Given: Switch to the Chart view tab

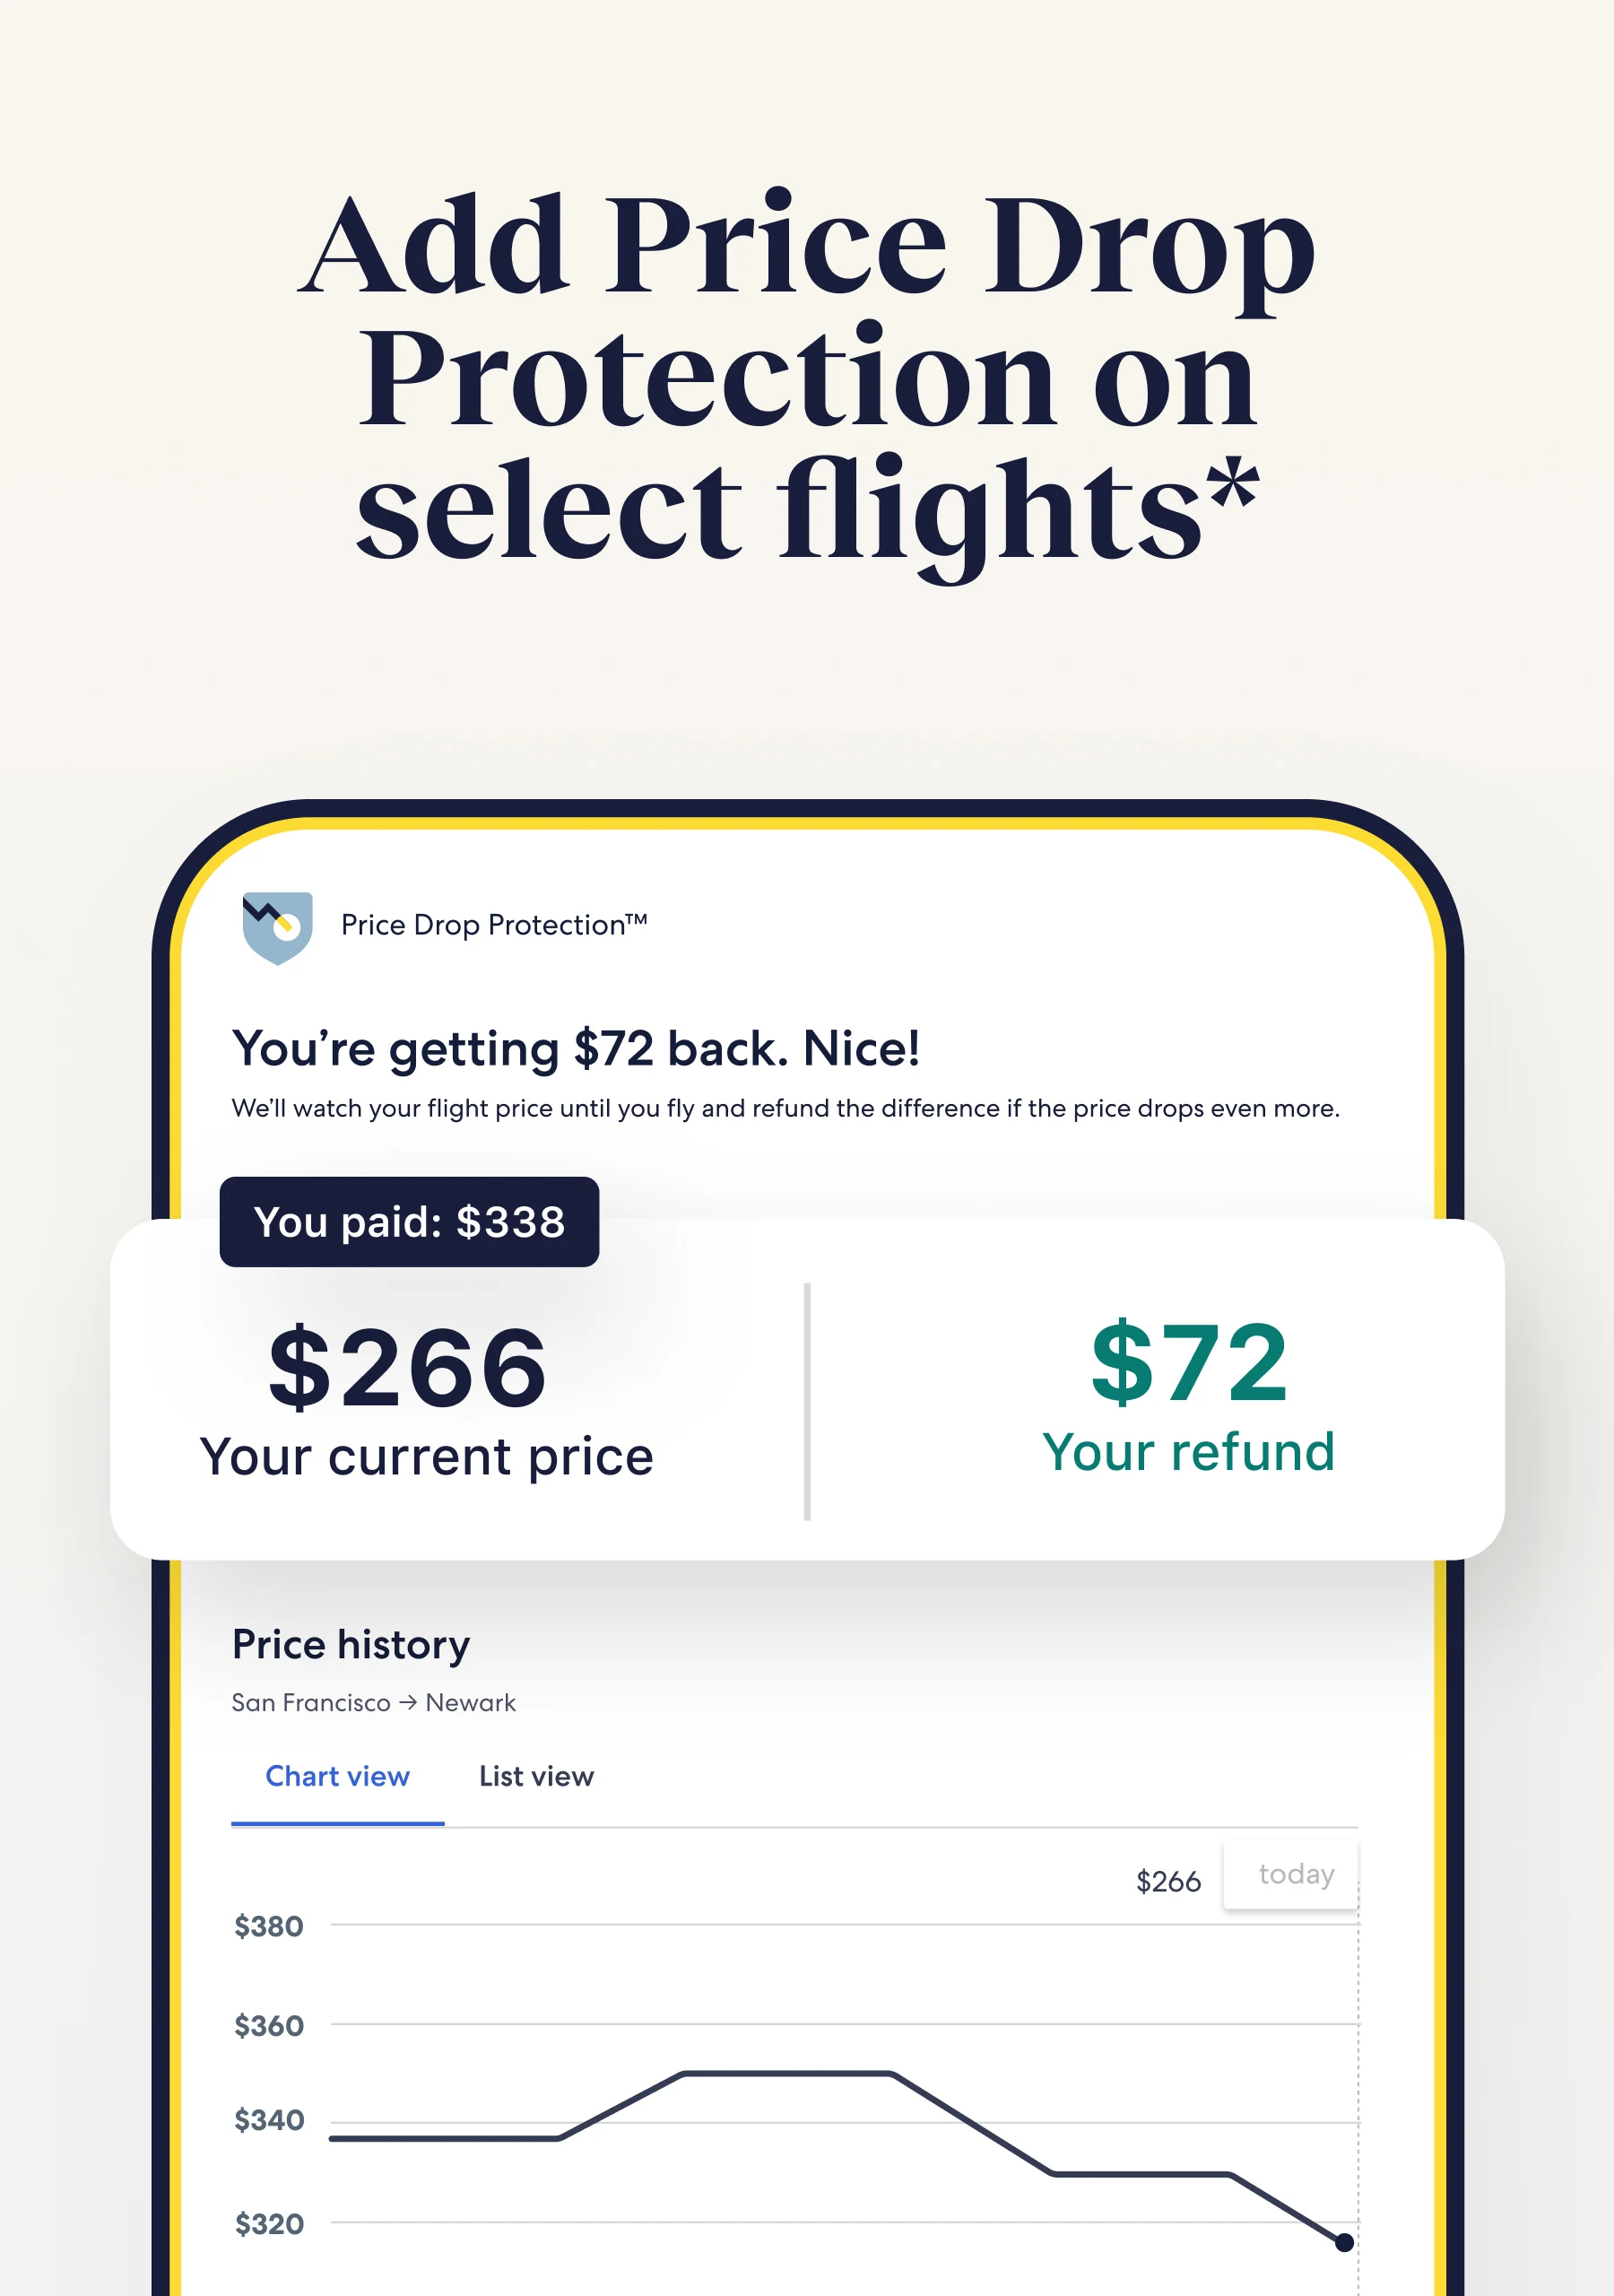Looking at the screenshot, I should coord(338,1776).
